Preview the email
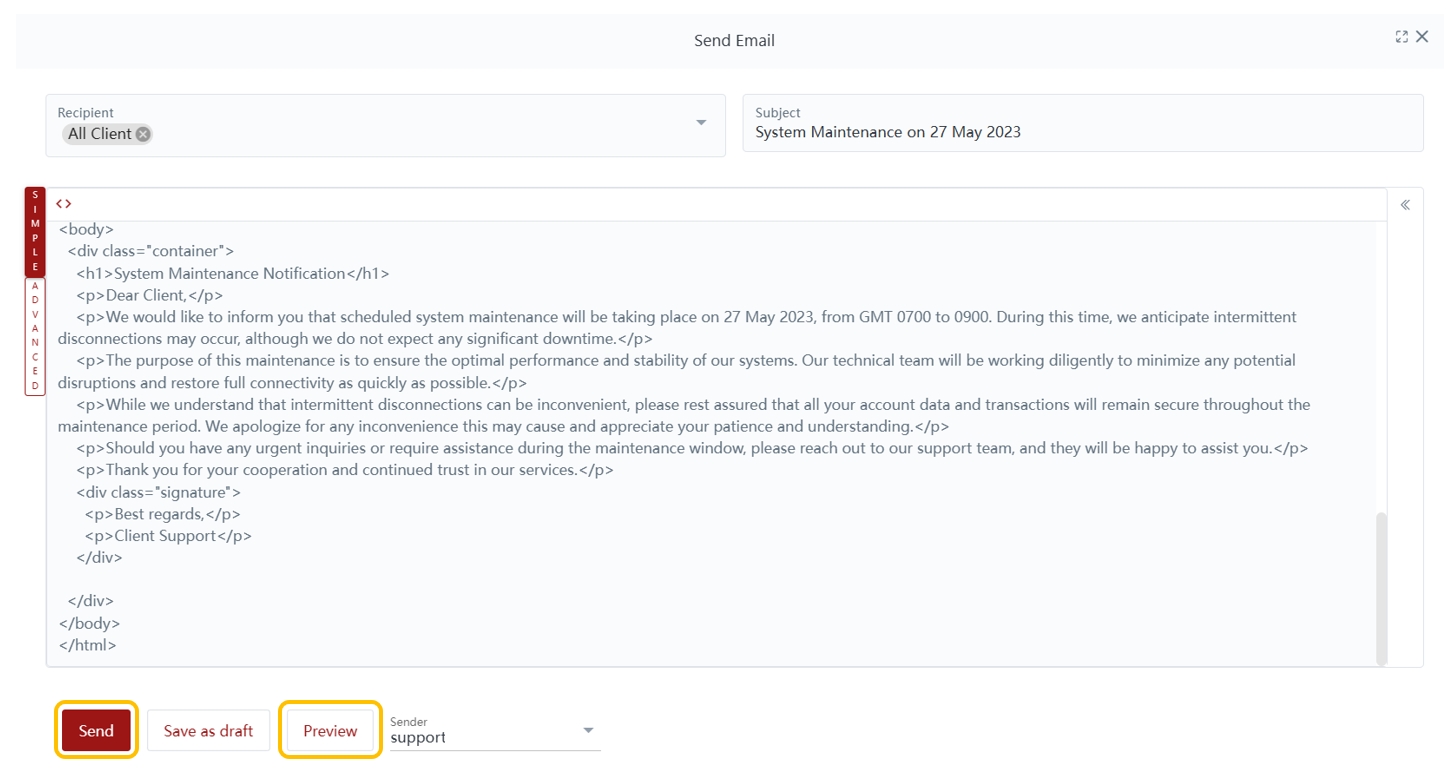The width and height of the screenshot is (1449, 772). coord(330,731)
